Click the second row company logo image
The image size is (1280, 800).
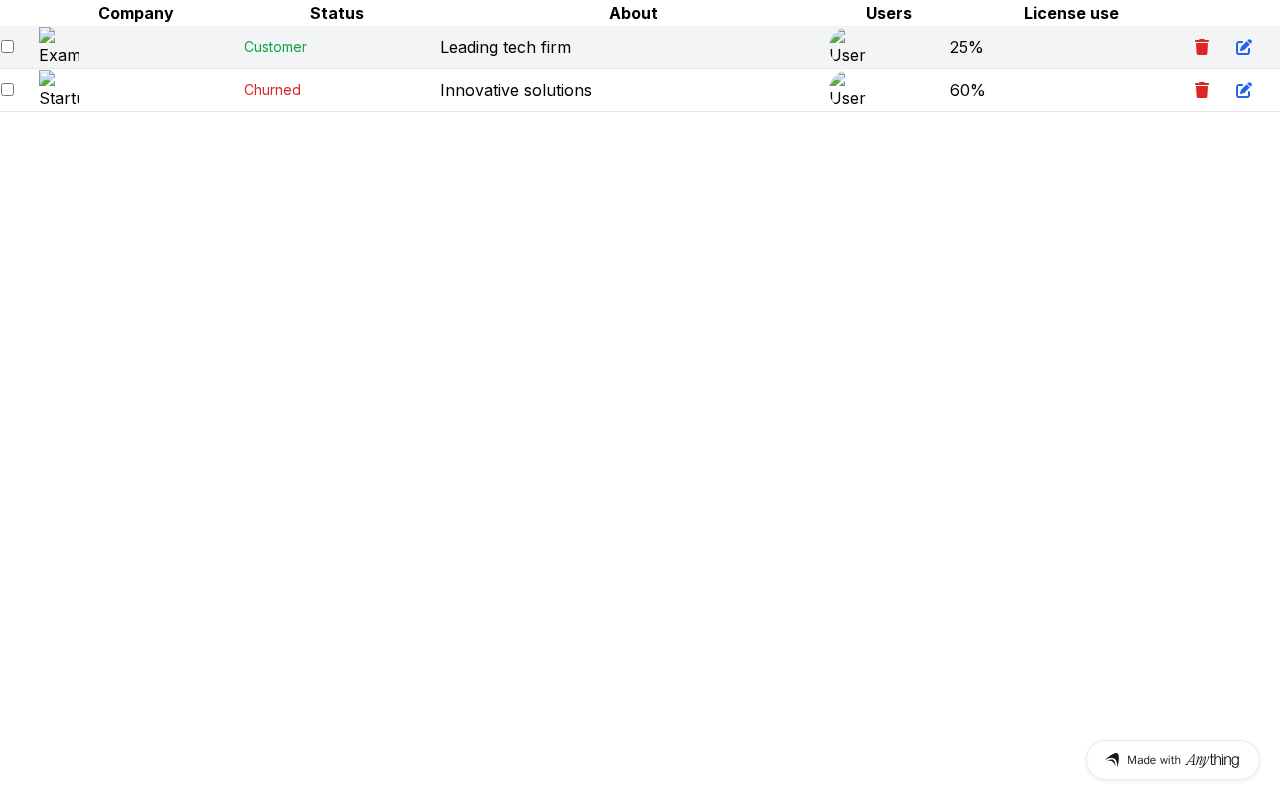59,89
